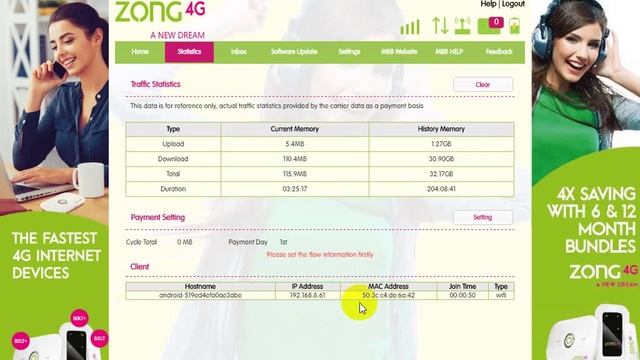
Task: Click the history duration 204:08:41
Action: [x=441, y=189]
